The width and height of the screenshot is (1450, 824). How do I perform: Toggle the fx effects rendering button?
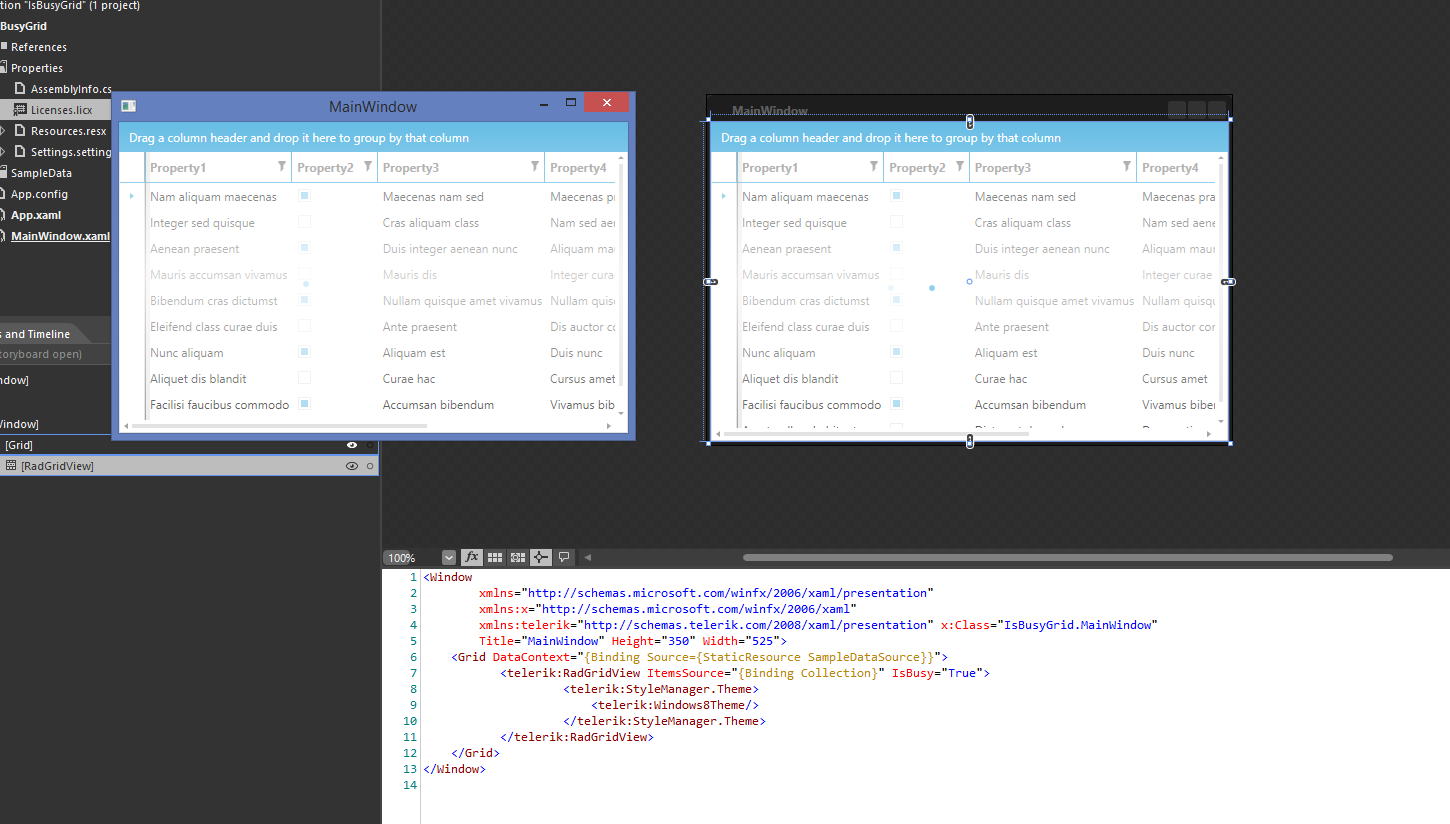(471, 557)
